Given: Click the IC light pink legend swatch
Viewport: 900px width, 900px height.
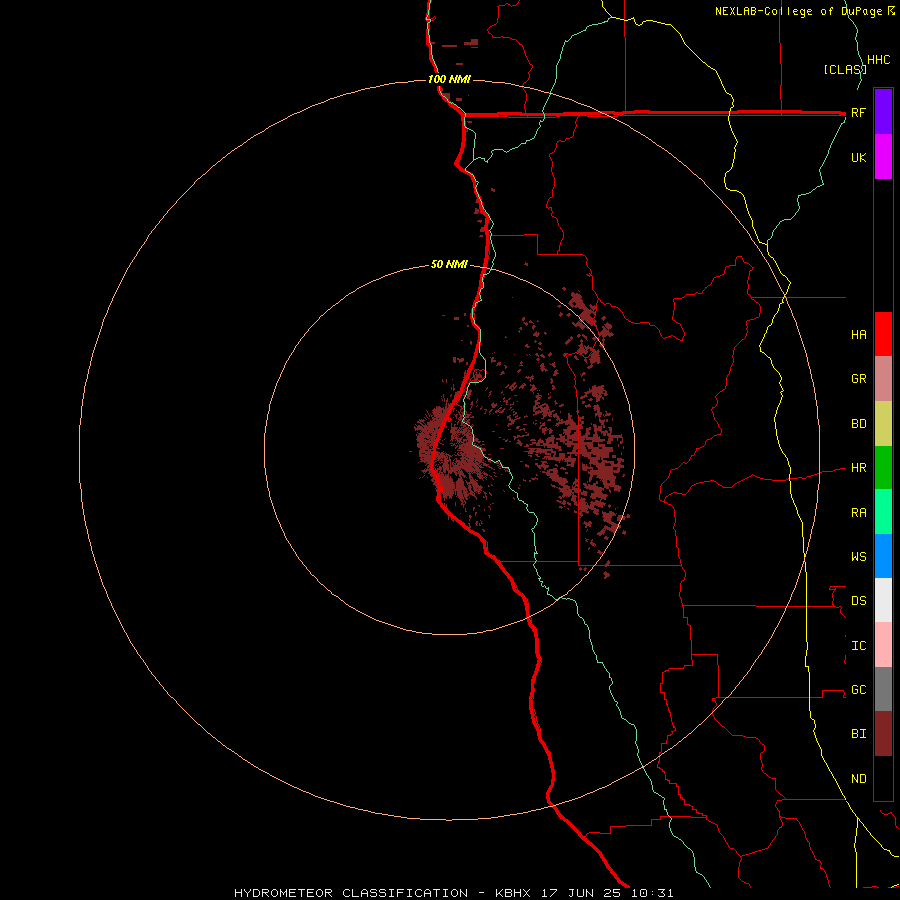Looking at the screenshot, I should [x=883, y=645].
